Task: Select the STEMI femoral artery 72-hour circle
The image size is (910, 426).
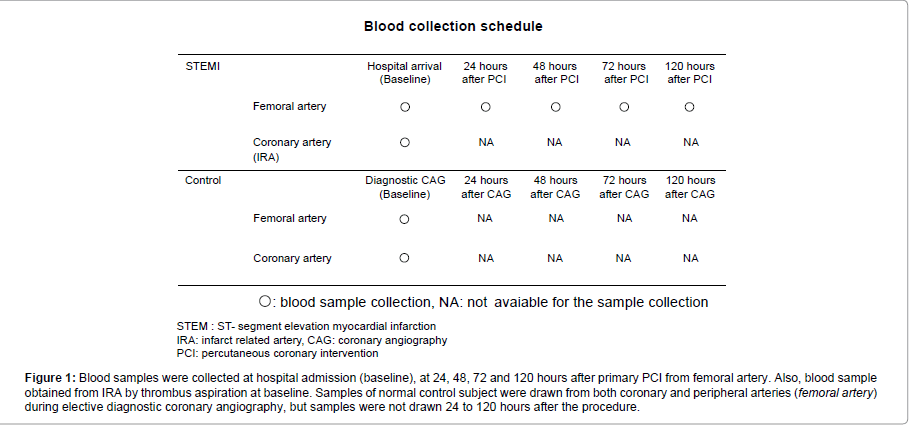Action: 624,107
